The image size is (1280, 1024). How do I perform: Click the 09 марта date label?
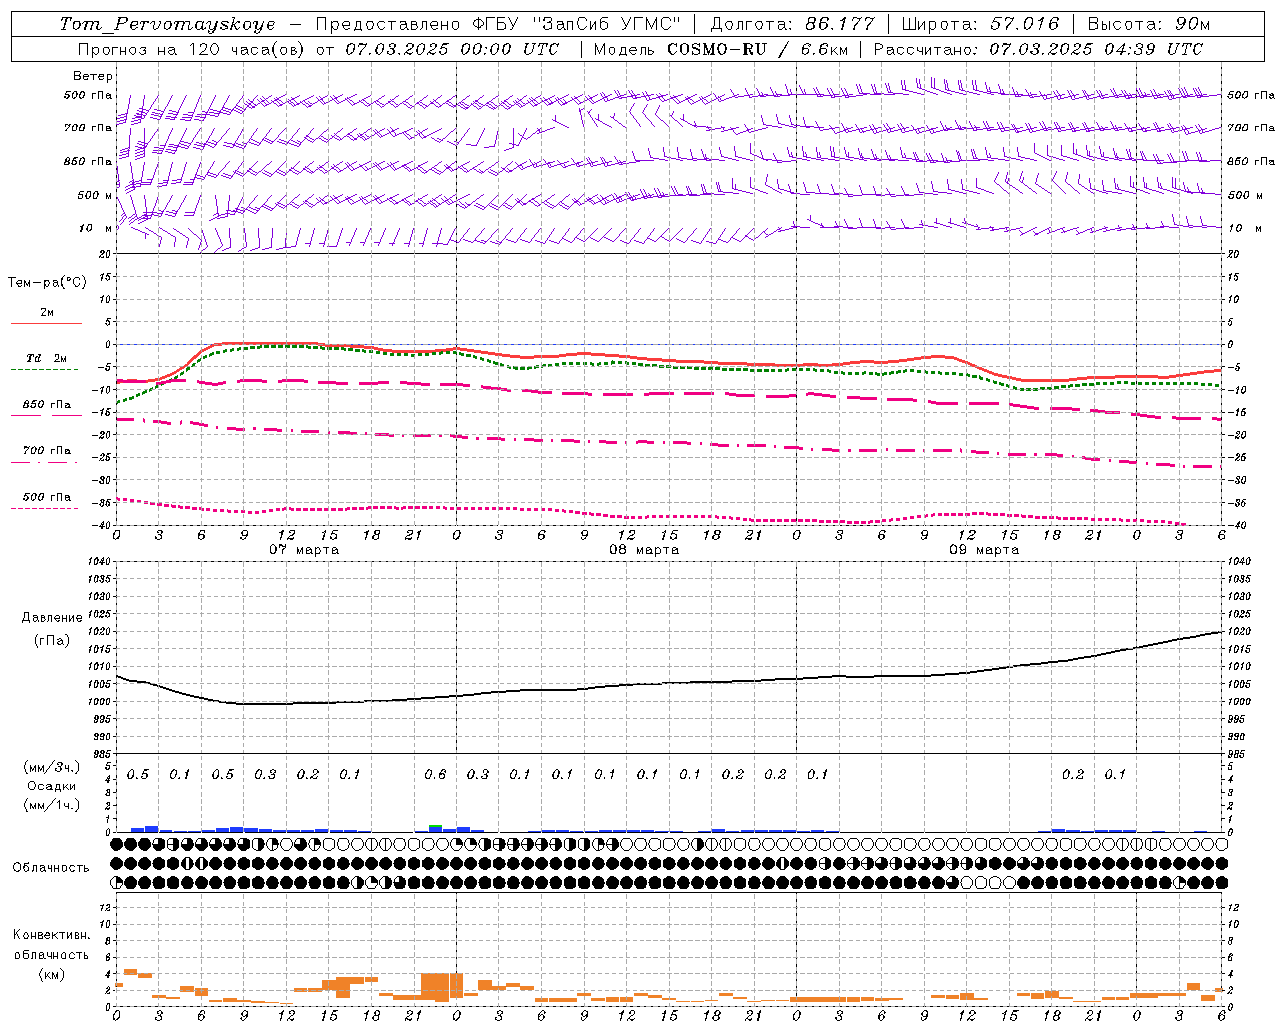point(984,550)
